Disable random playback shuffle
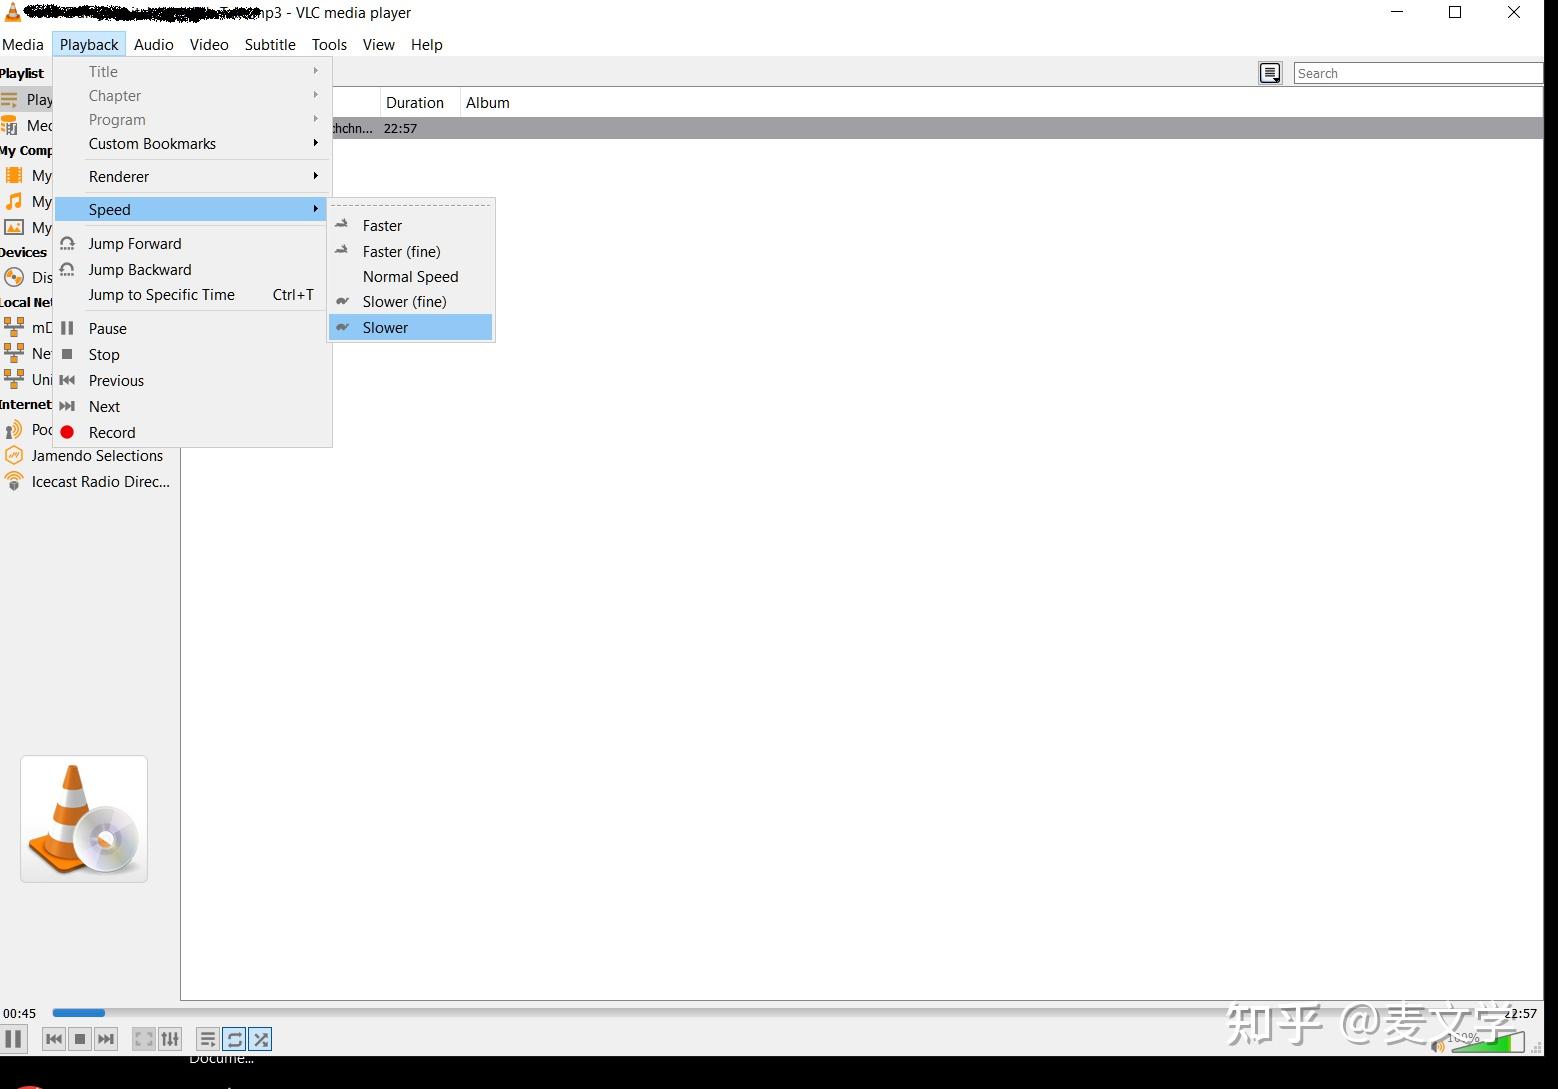Viewport: 1558px width, 1089px height. [x=260, y=1038]
